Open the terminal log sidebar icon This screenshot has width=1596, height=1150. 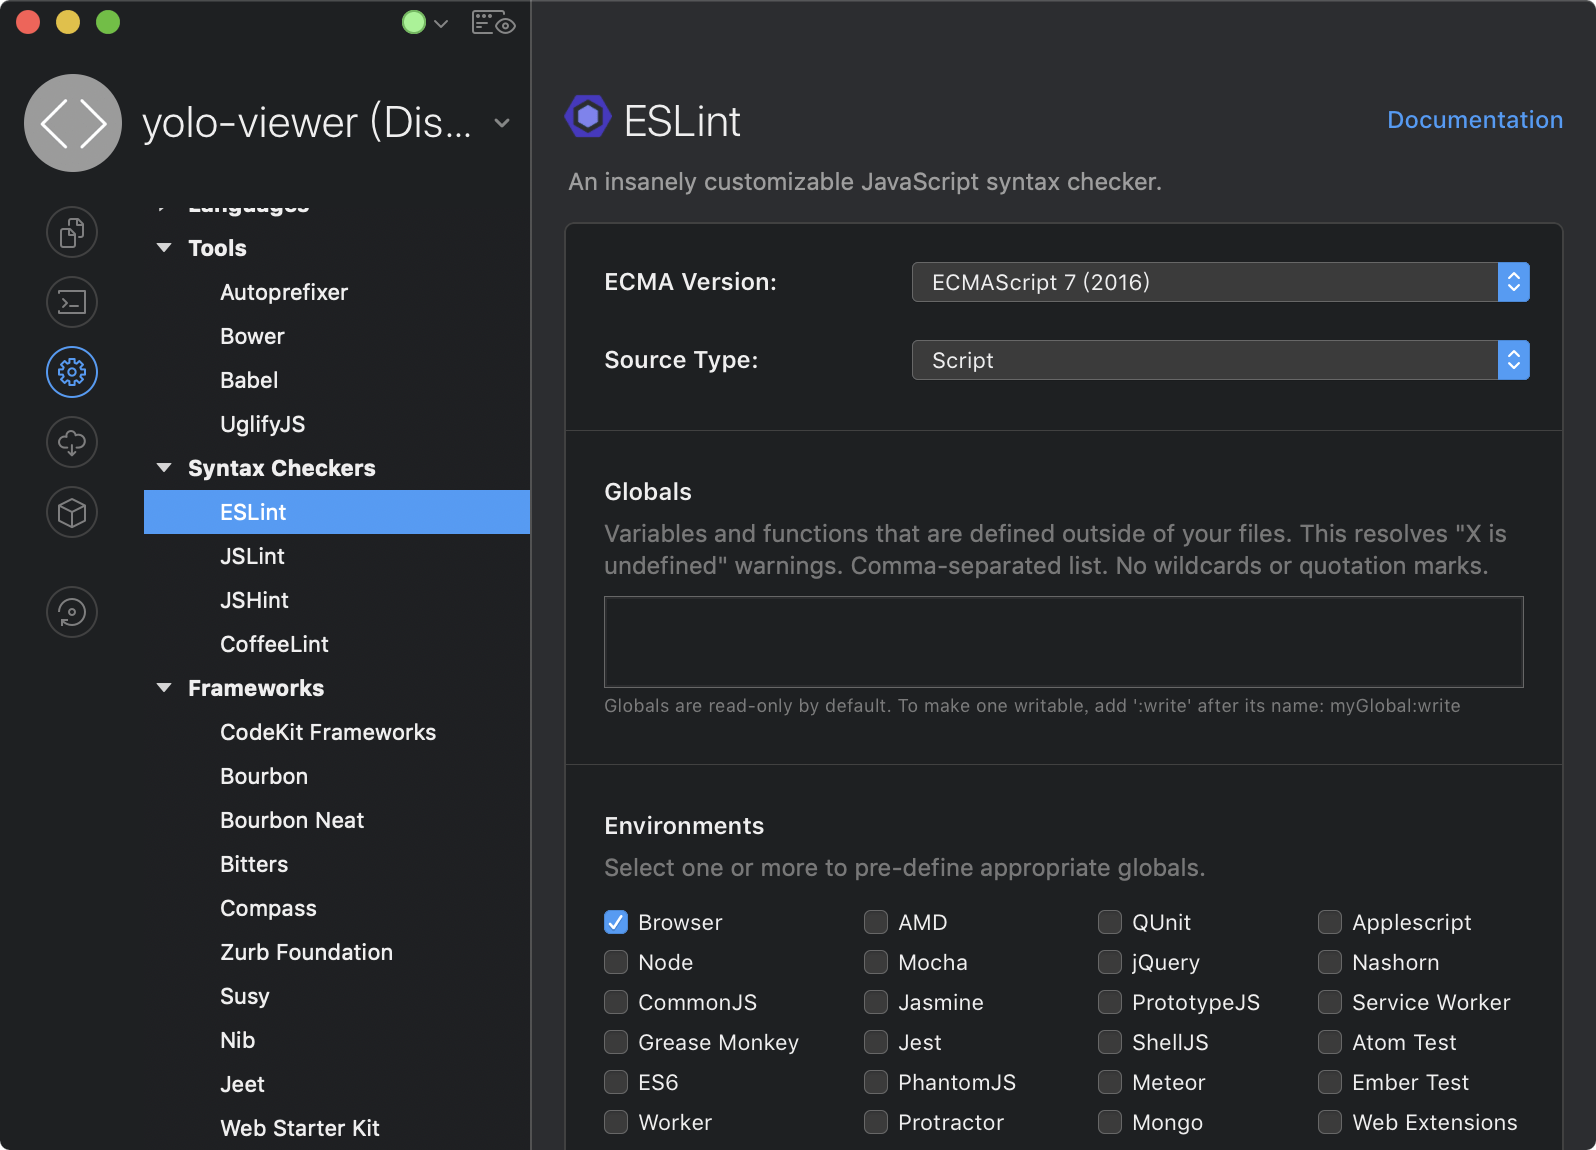(72, 302)
